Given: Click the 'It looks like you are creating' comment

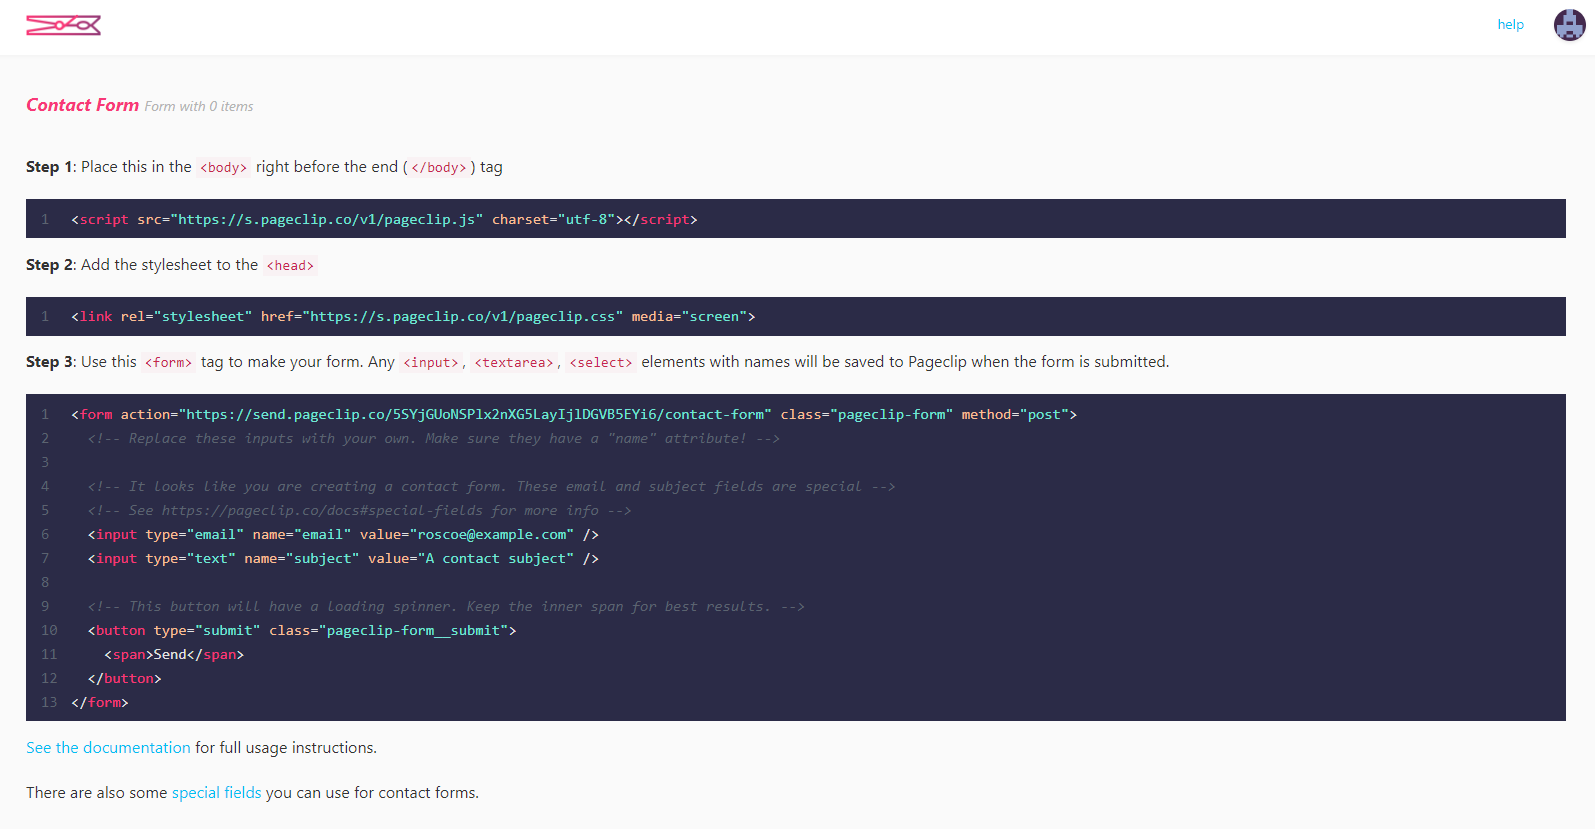Looking at the screenshot, I should 491,487.
